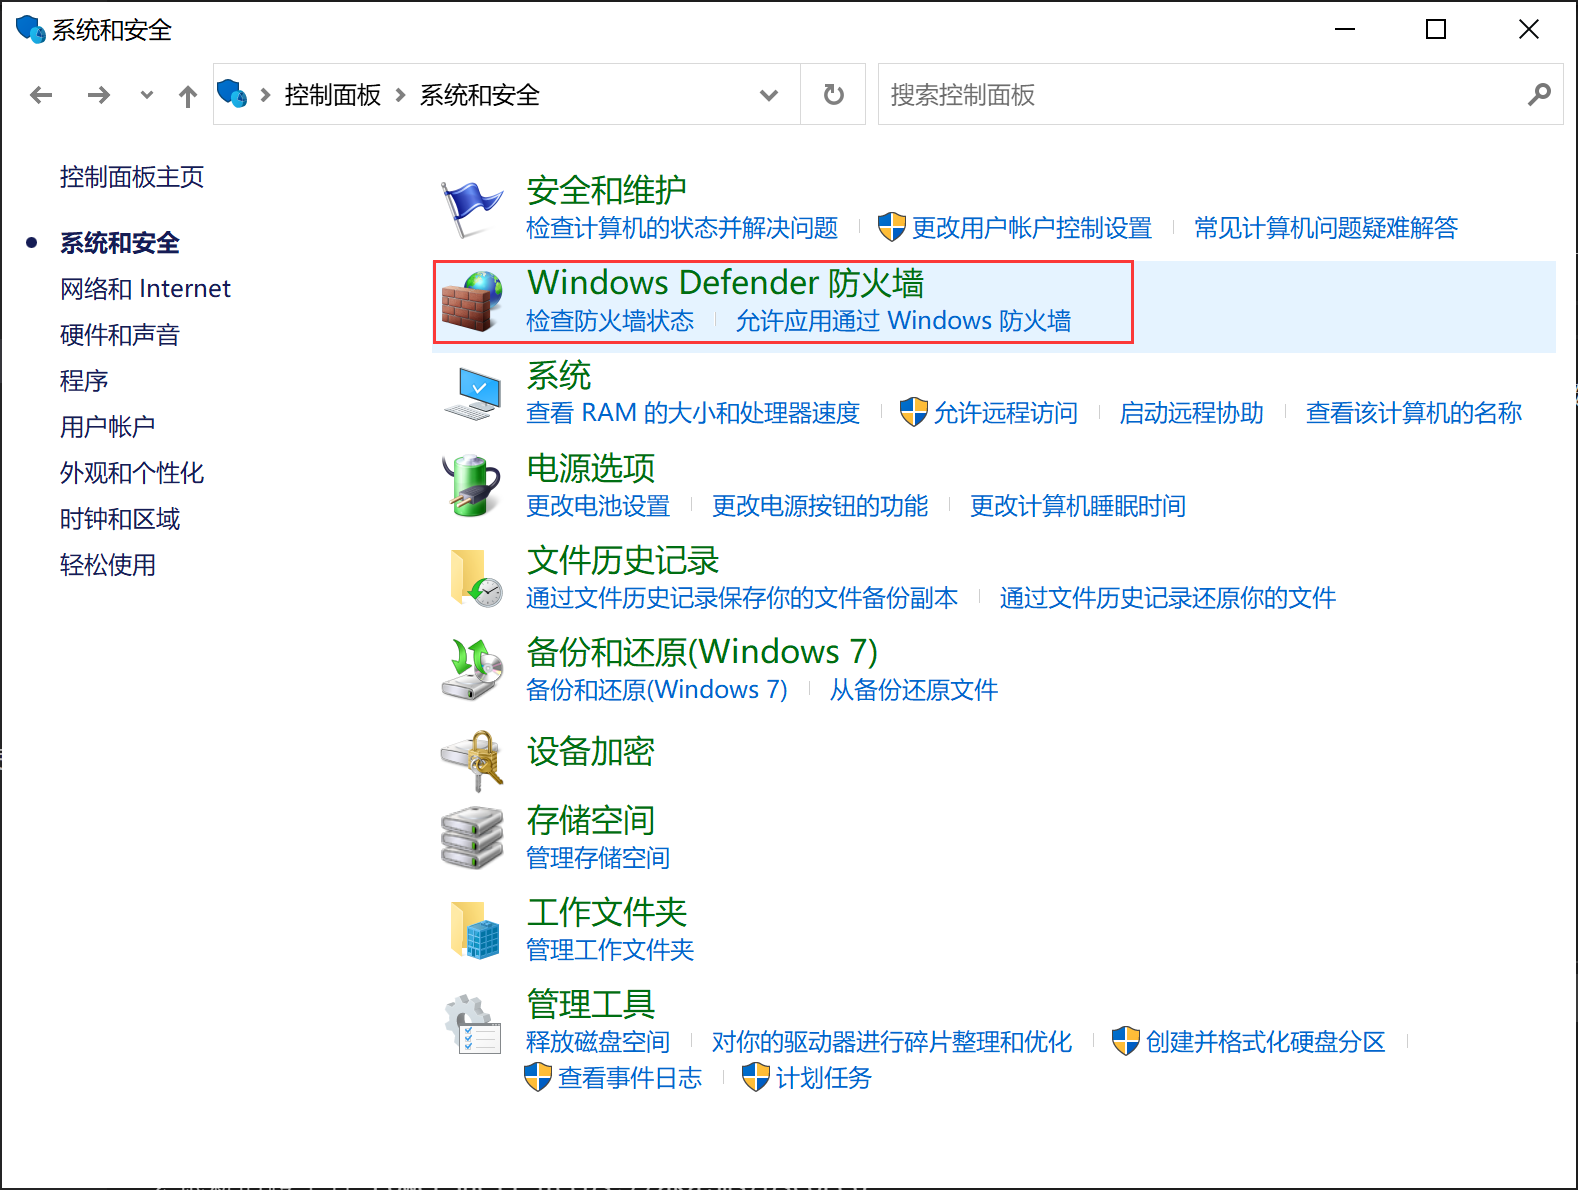Click the Device Encryption padlock icon

click(x=472, y=760)
